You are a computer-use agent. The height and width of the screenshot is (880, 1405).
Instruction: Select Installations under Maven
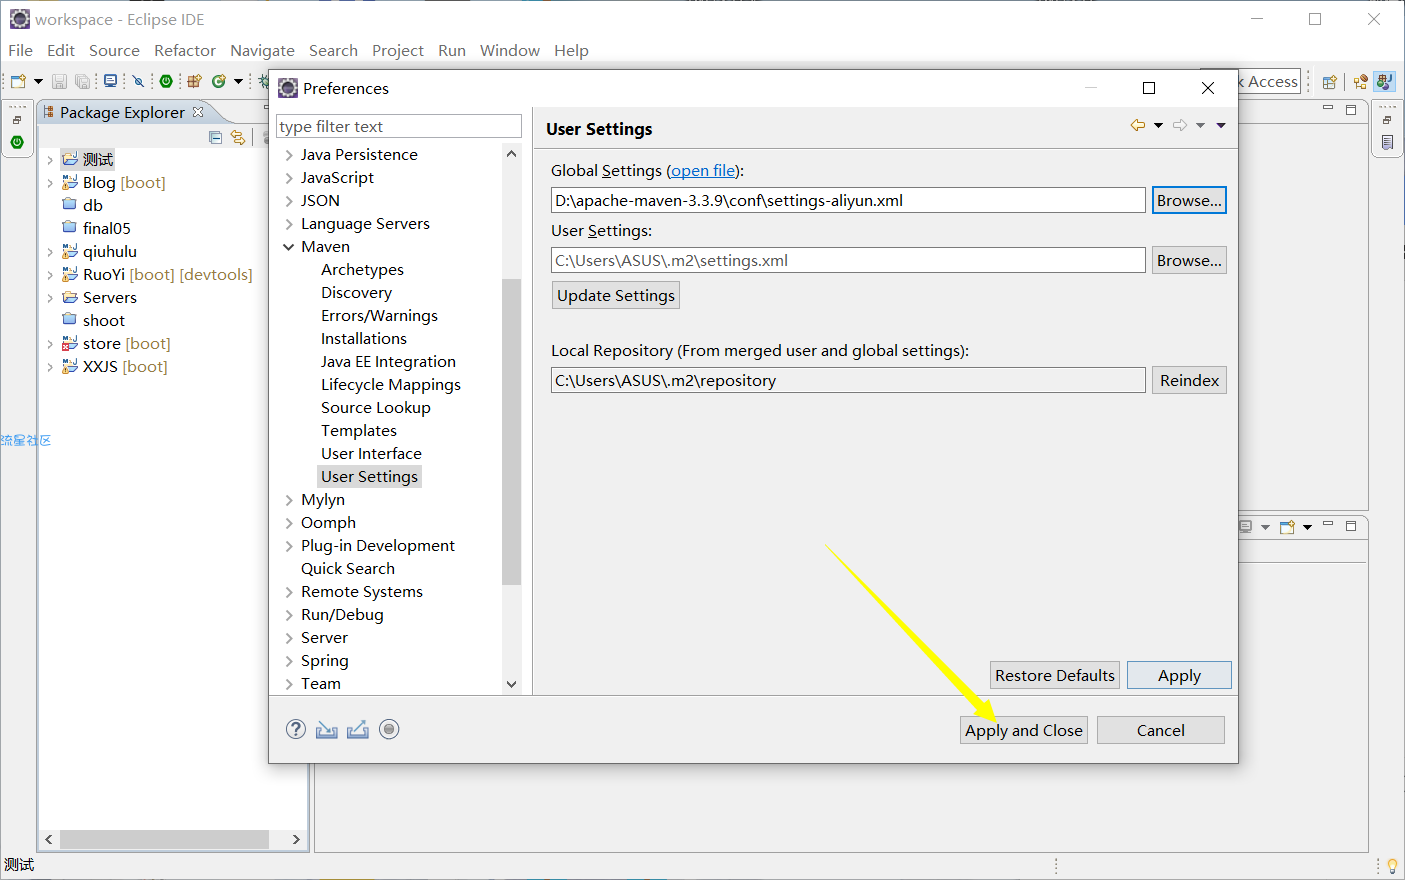pyautogui.click(x=364, y=339)
